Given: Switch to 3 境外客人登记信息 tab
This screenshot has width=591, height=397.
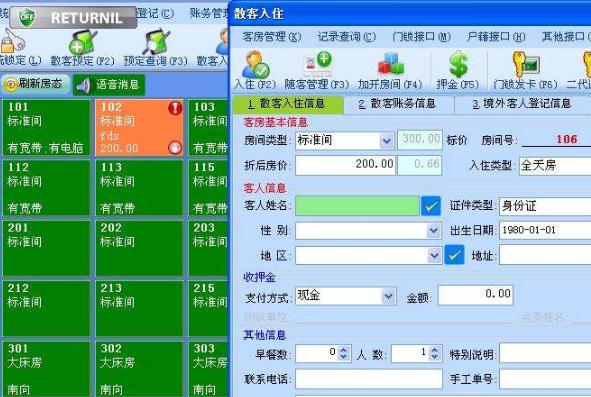Looking at the screenshot, I should (522, 104).
